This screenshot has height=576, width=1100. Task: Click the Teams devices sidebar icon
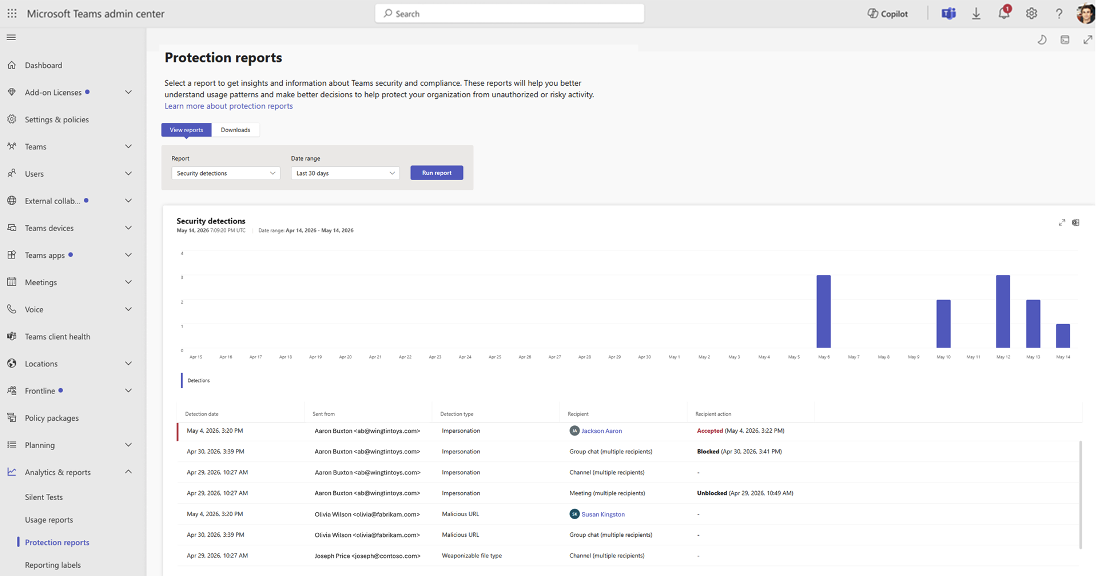(x=11, y=228)
